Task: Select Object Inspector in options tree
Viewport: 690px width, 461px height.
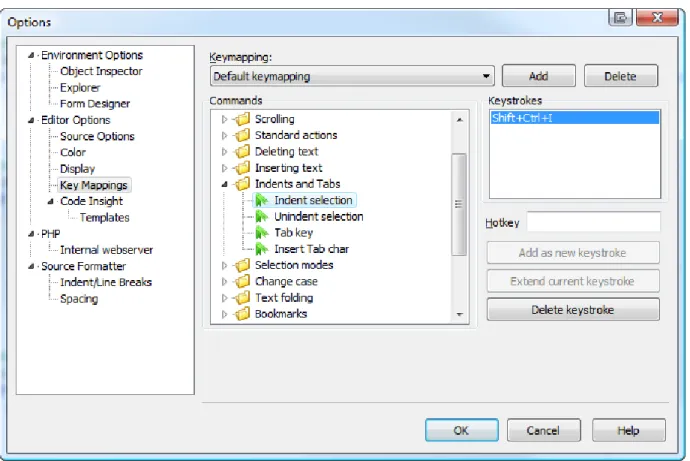Action: click(101, 71)
